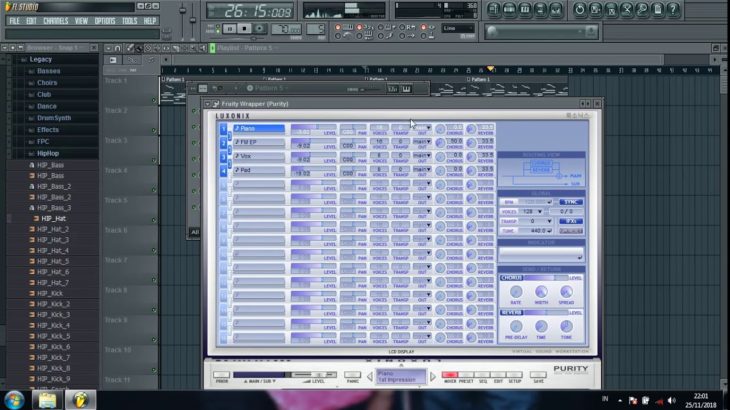Viewport: 730px width, 410px height.
Task: Select the HIP_Bass_2 sample with speaker icon
Action: [54, 187]
